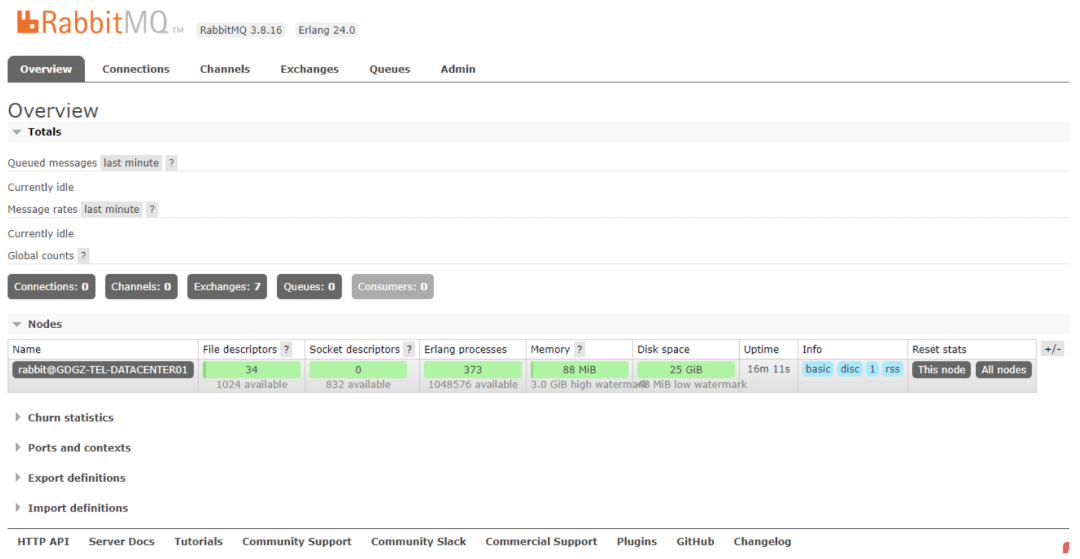This screenshot has height=559, width=1080.
Task: Open help for Socket descriptors column
Action: point(409,350)
